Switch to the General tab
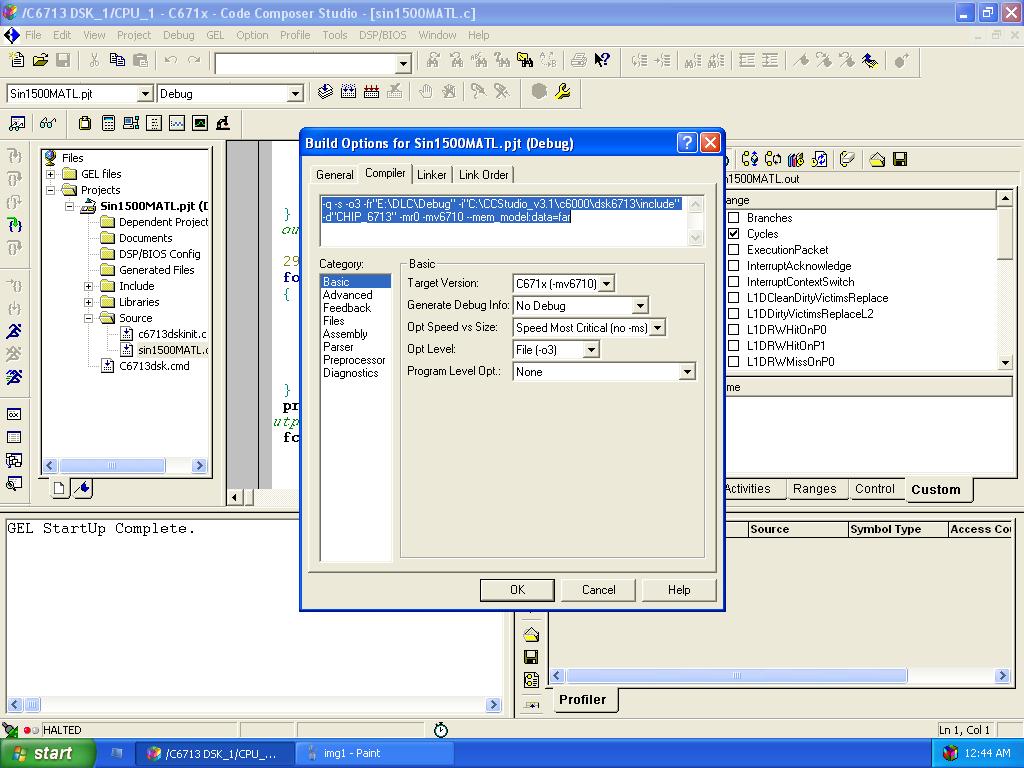The width and height of the screenshot is (1024, 768). pyautogui.click(x=334, y=175)
